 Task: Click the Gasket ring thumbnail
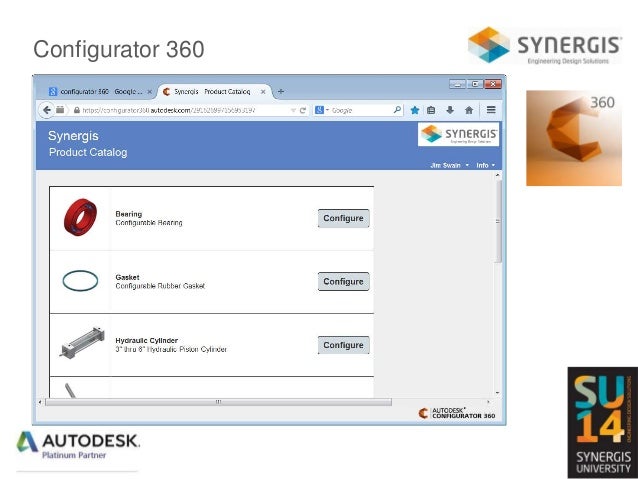(80, 281)
